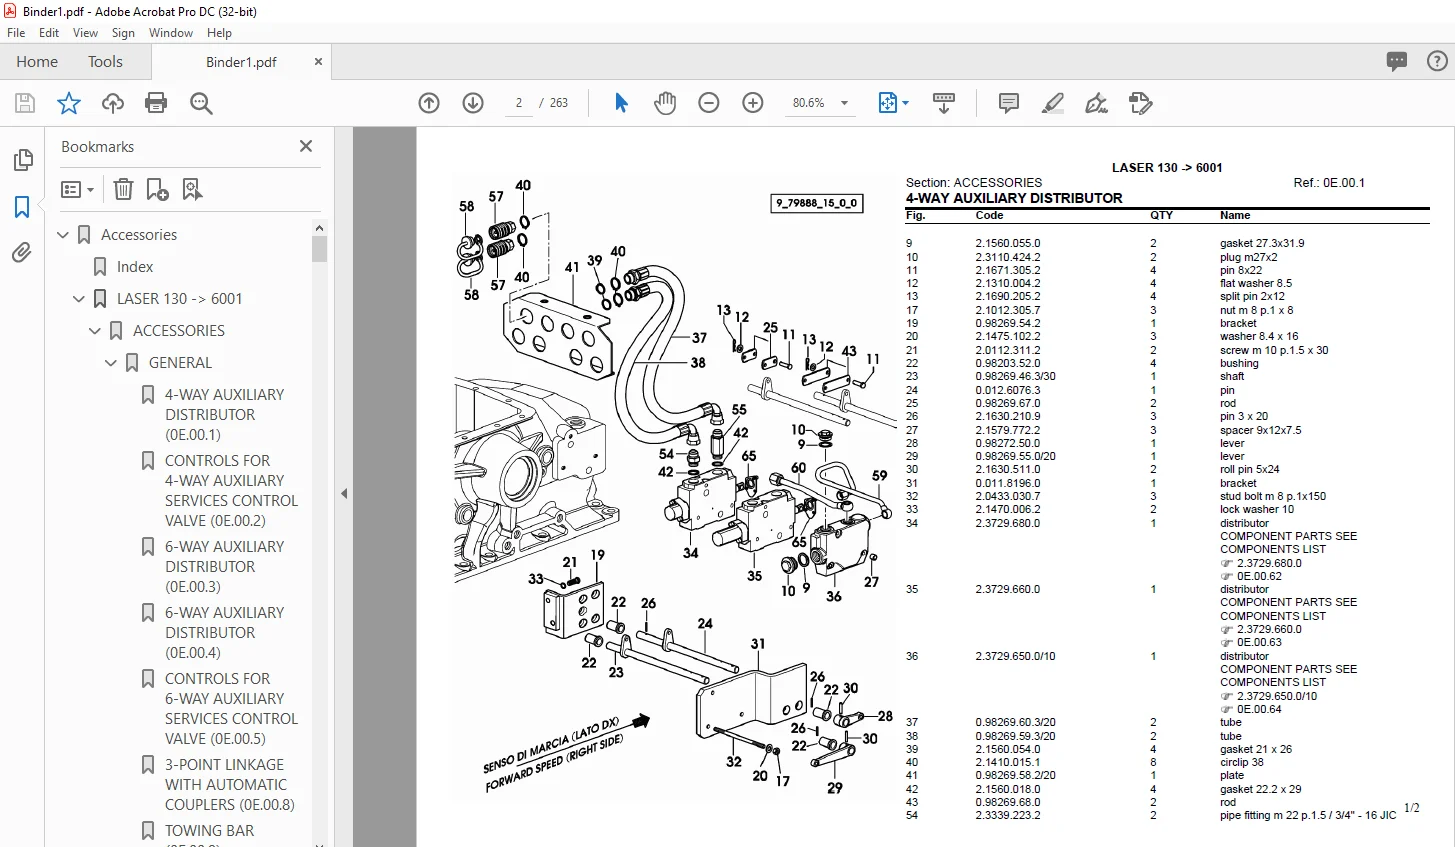
Task: Open CONTROLS FOR 6-WAY AUXILIARY SERVICES bookmark
Action: click(x=231, y=709)
